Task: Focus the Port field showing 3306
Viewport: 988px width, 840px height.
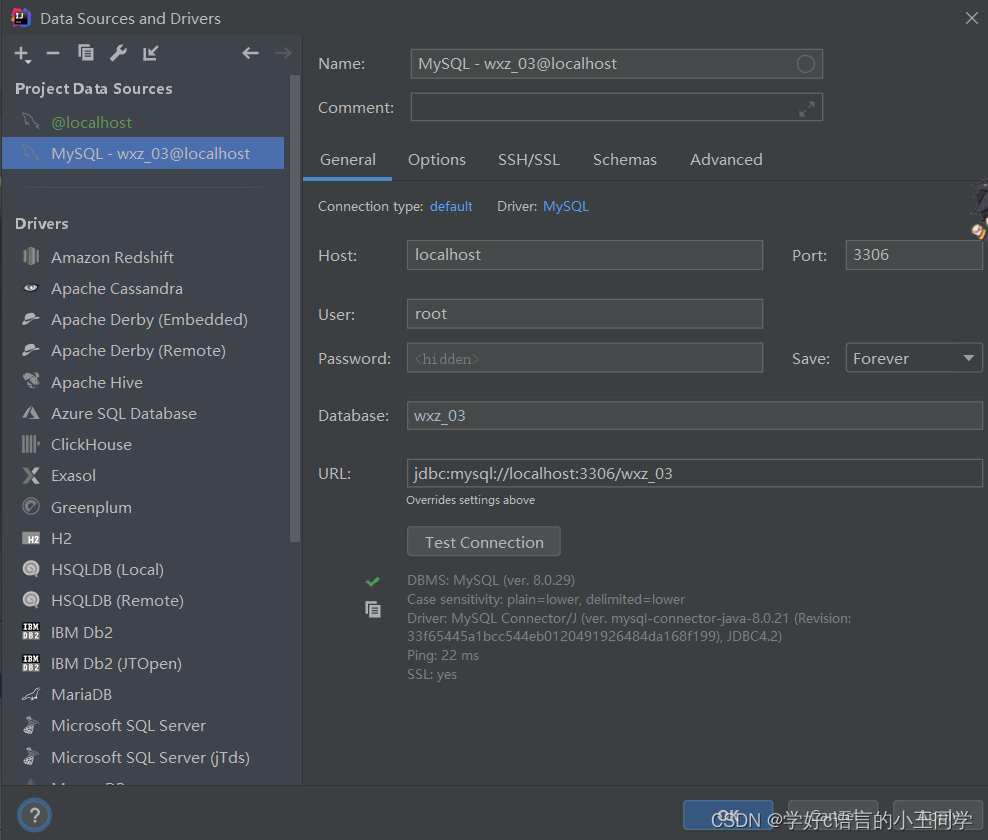Action: (x=914, y=255)
